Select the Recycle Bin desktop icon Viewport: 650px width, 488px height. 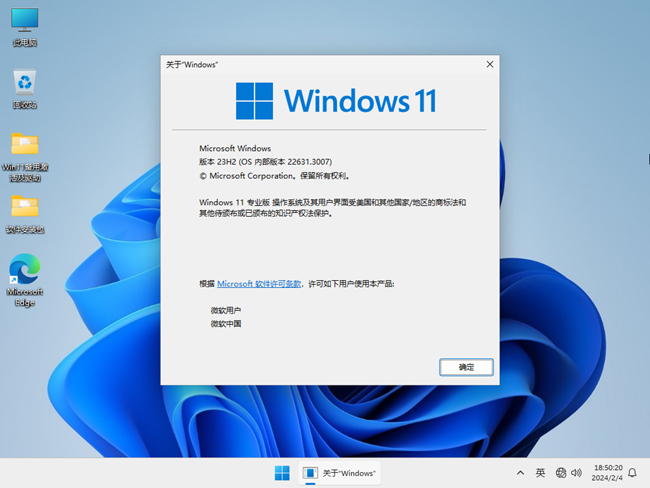point(24,89)
